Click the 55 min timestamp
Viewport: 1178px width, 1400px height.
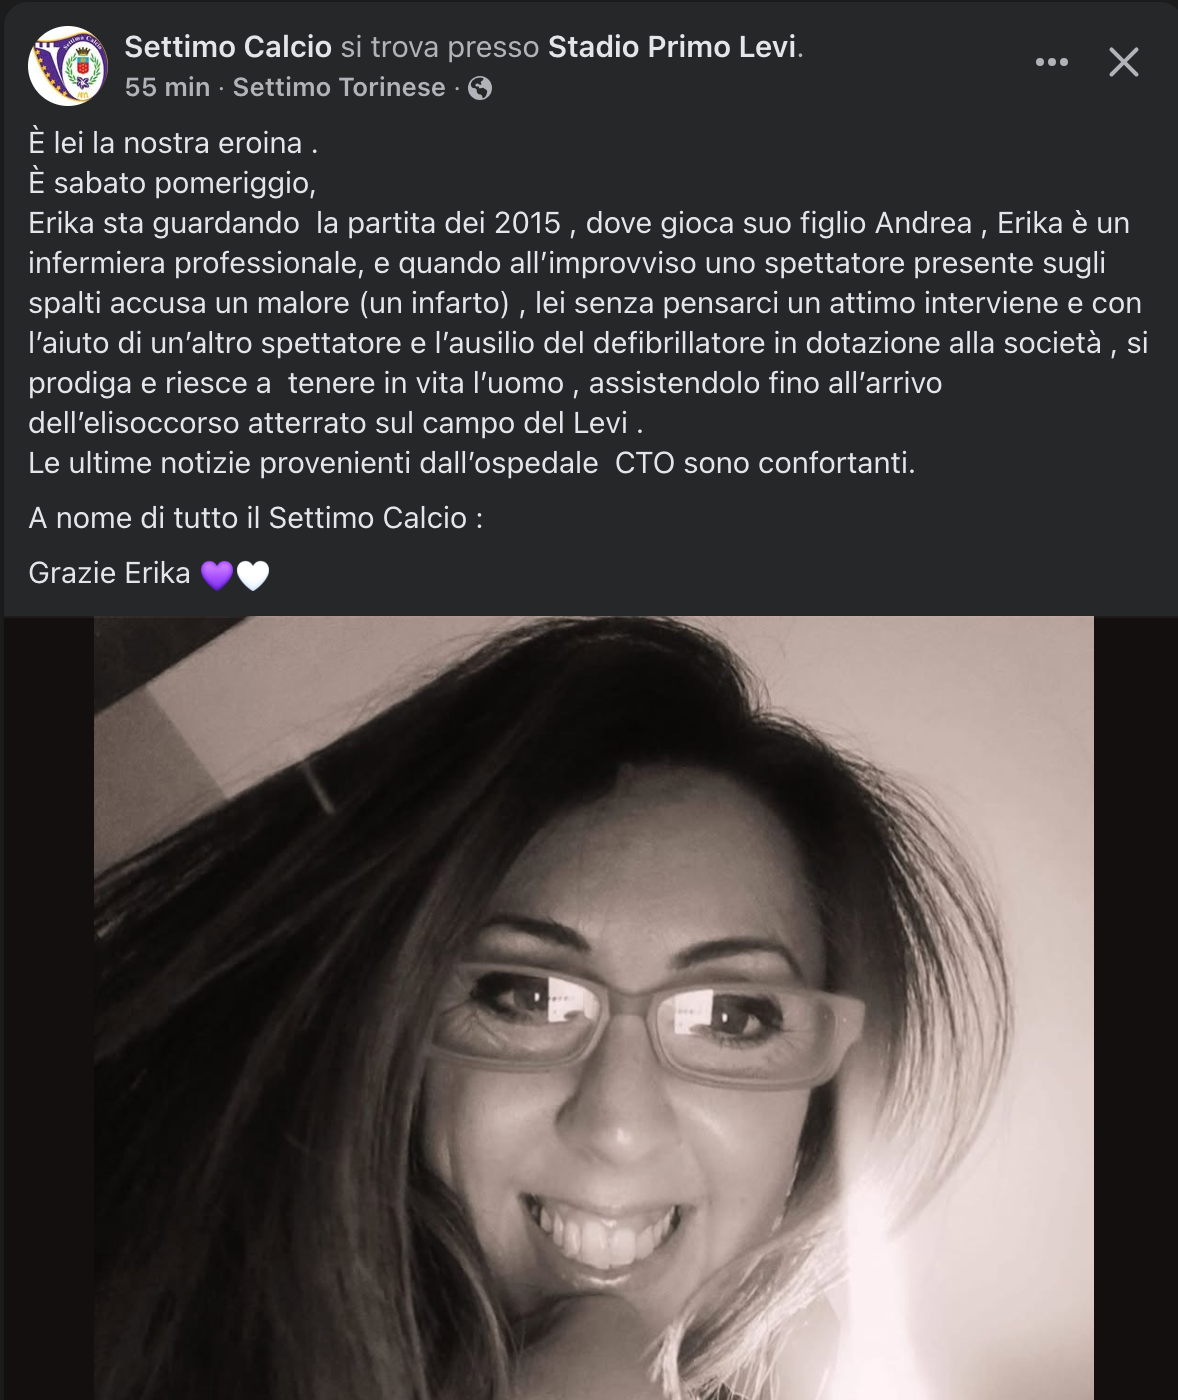pyautogui.click(x=167, y=88)
